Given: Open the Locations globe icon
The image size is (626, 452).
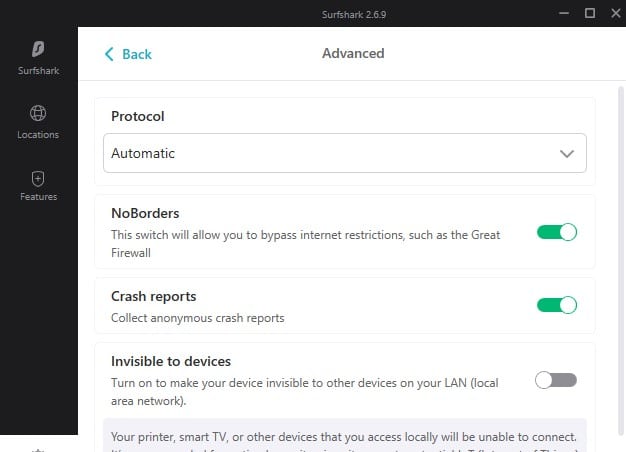Looking at the screenshot, I should (38, 113).
